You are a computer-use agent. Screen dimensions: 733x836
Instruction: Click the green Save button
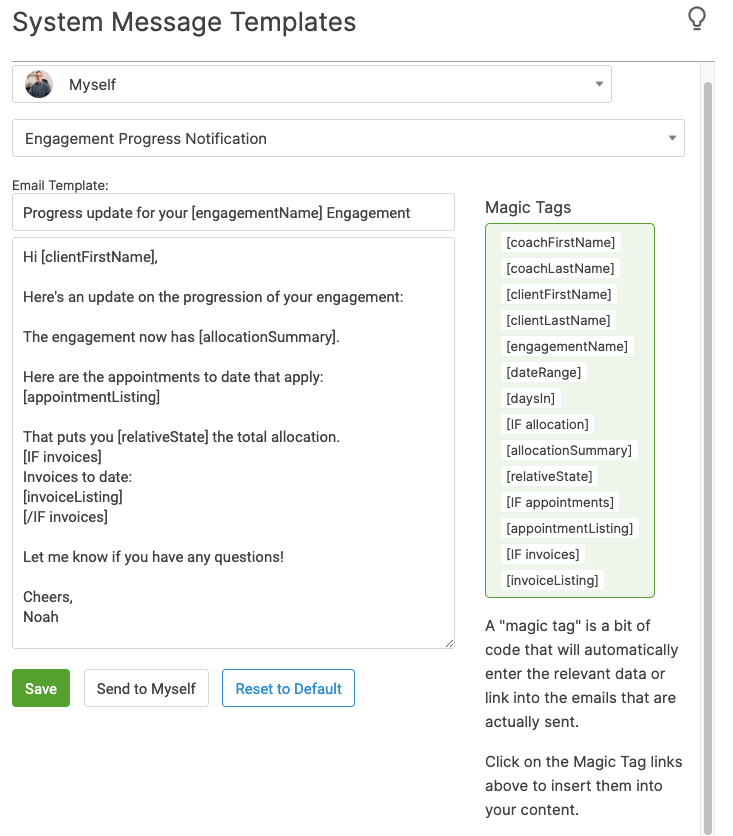tap(40, 688)
